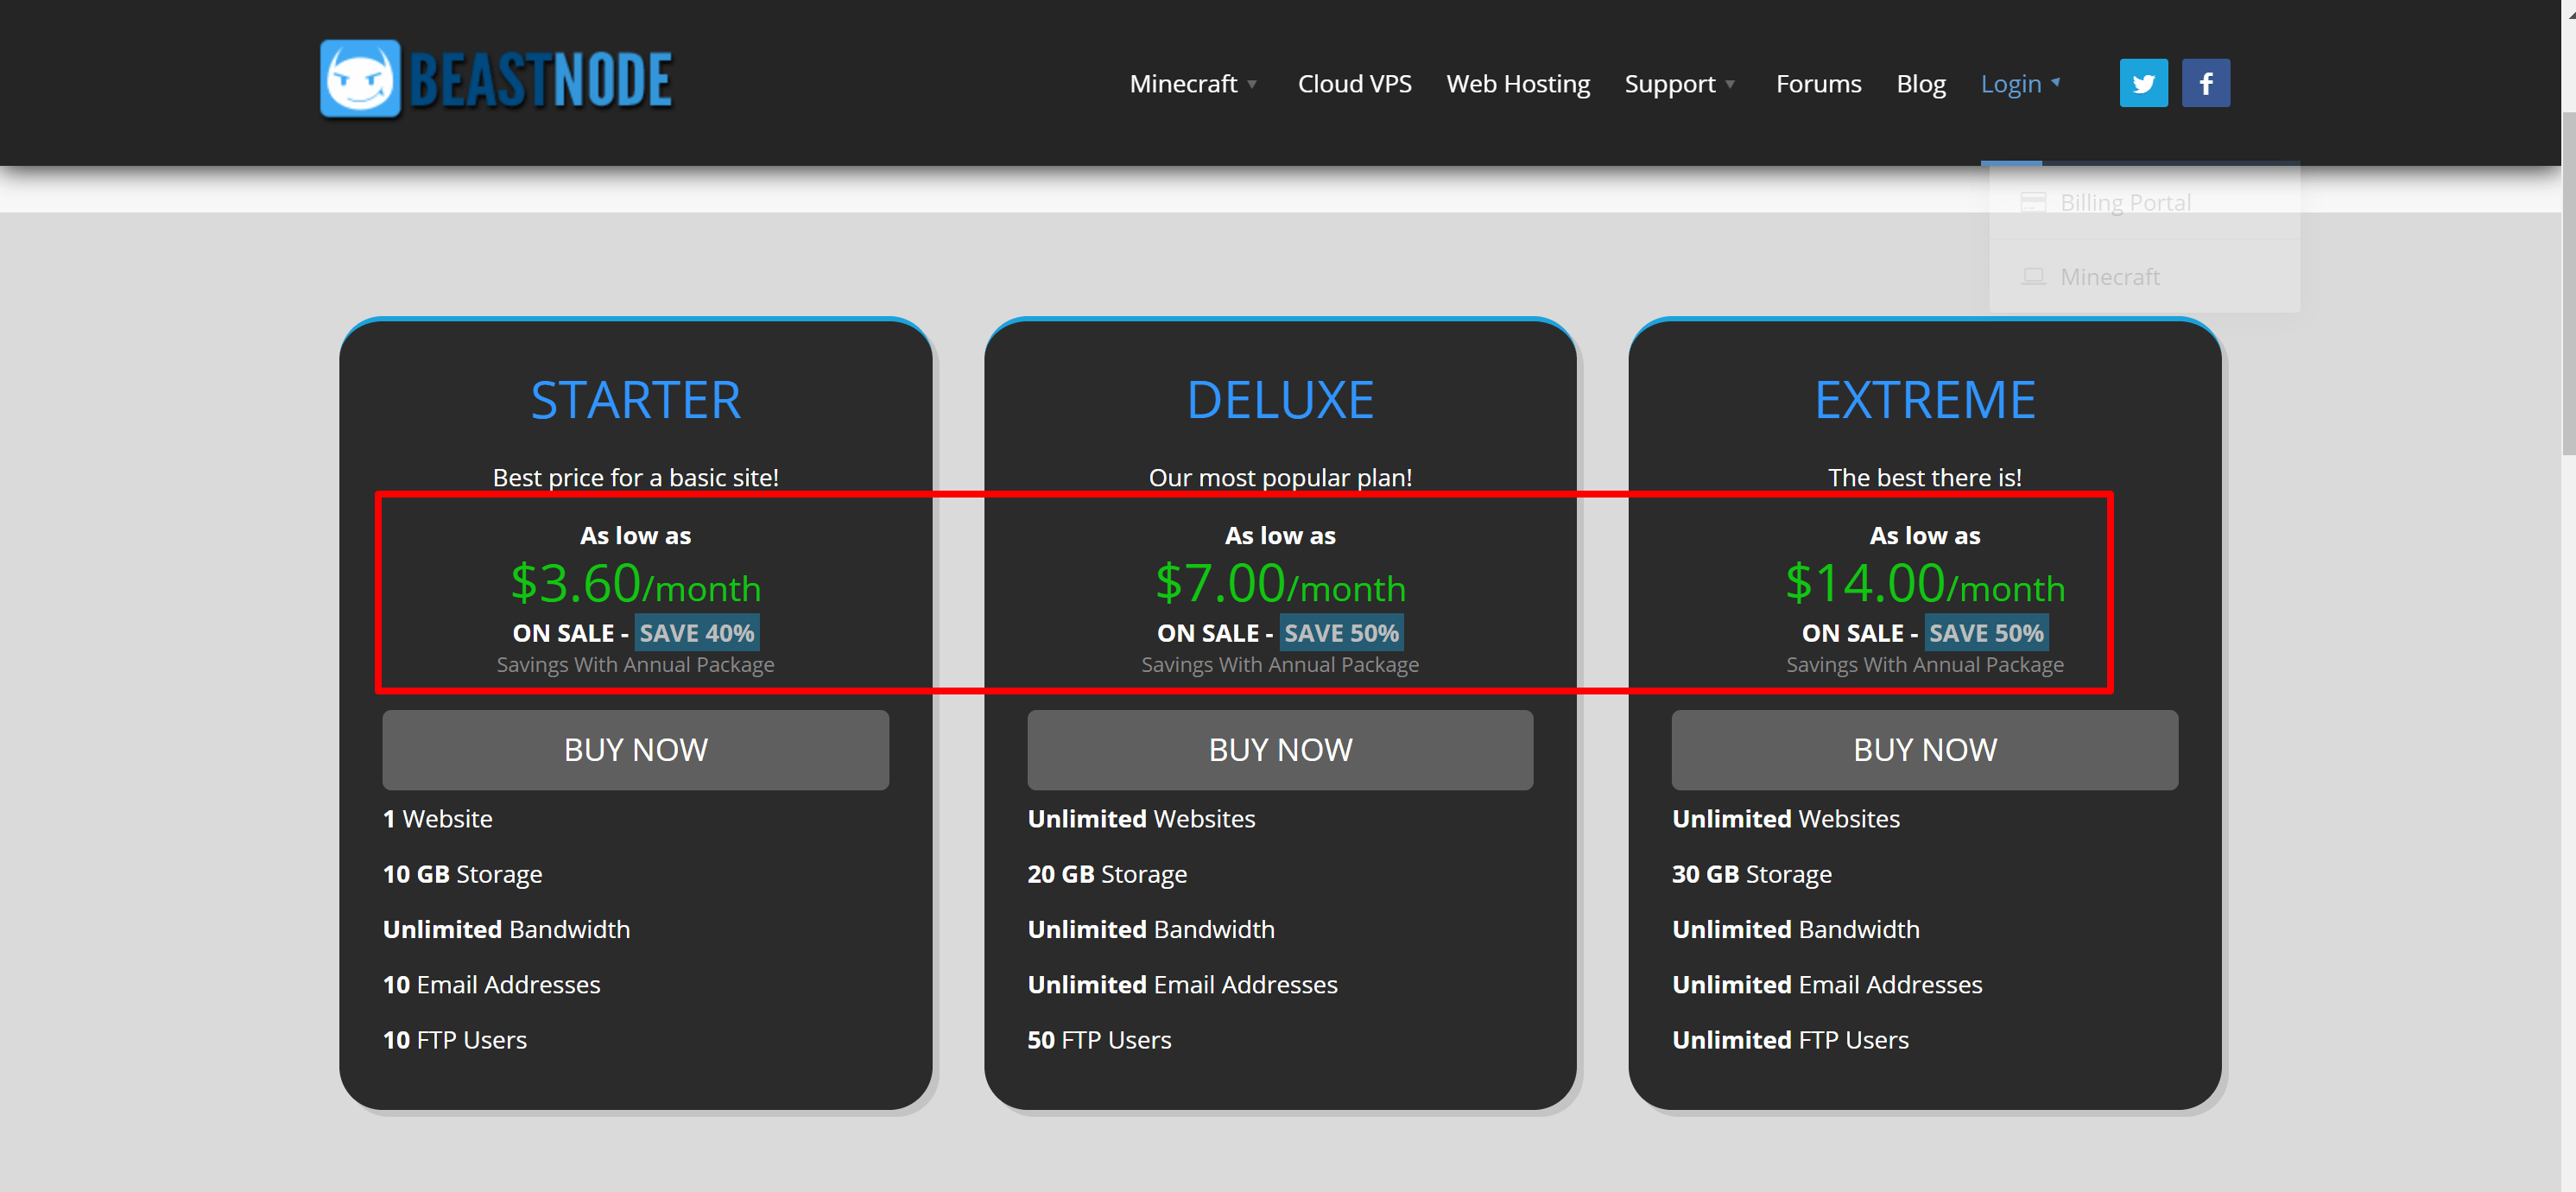2576x1192 pixels.
Task: Click Deluxe 'Unlimited Websites' feature
Action: pos(1141,818)
